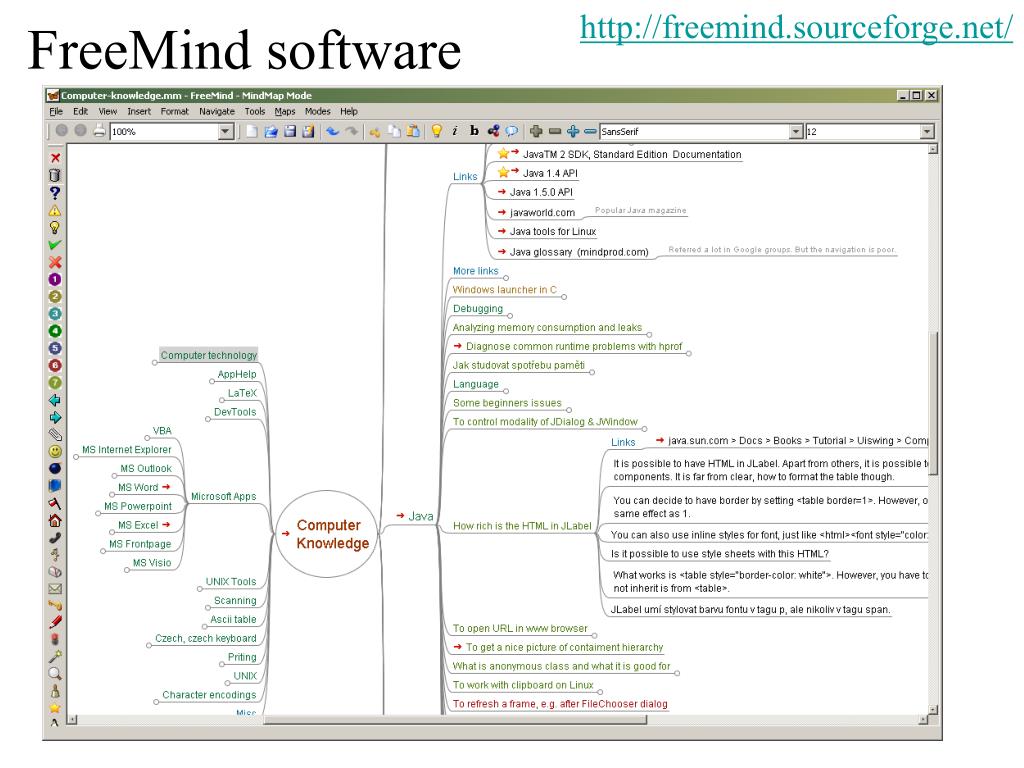This screenshot has height=768, width=1024.
Task: Add the priority 1 purple circle icon
Action: pyautogui.click(x=55, y=280)
